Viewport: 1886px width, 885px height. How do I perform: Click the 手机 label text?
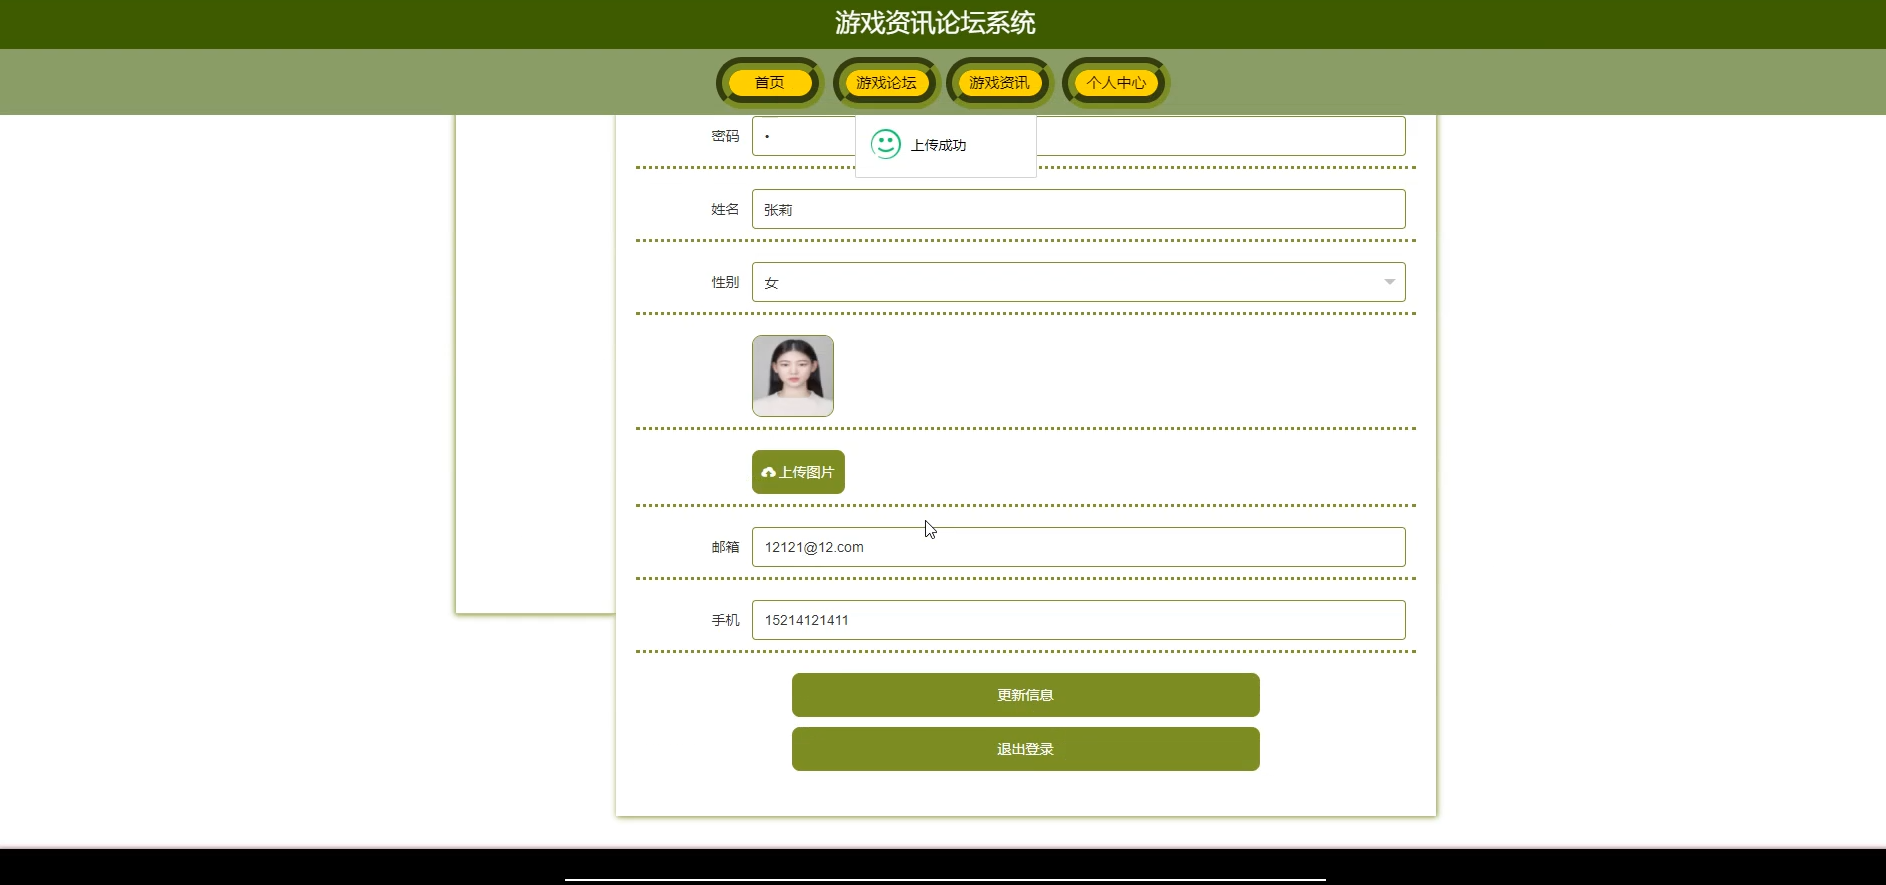[725, 620]
